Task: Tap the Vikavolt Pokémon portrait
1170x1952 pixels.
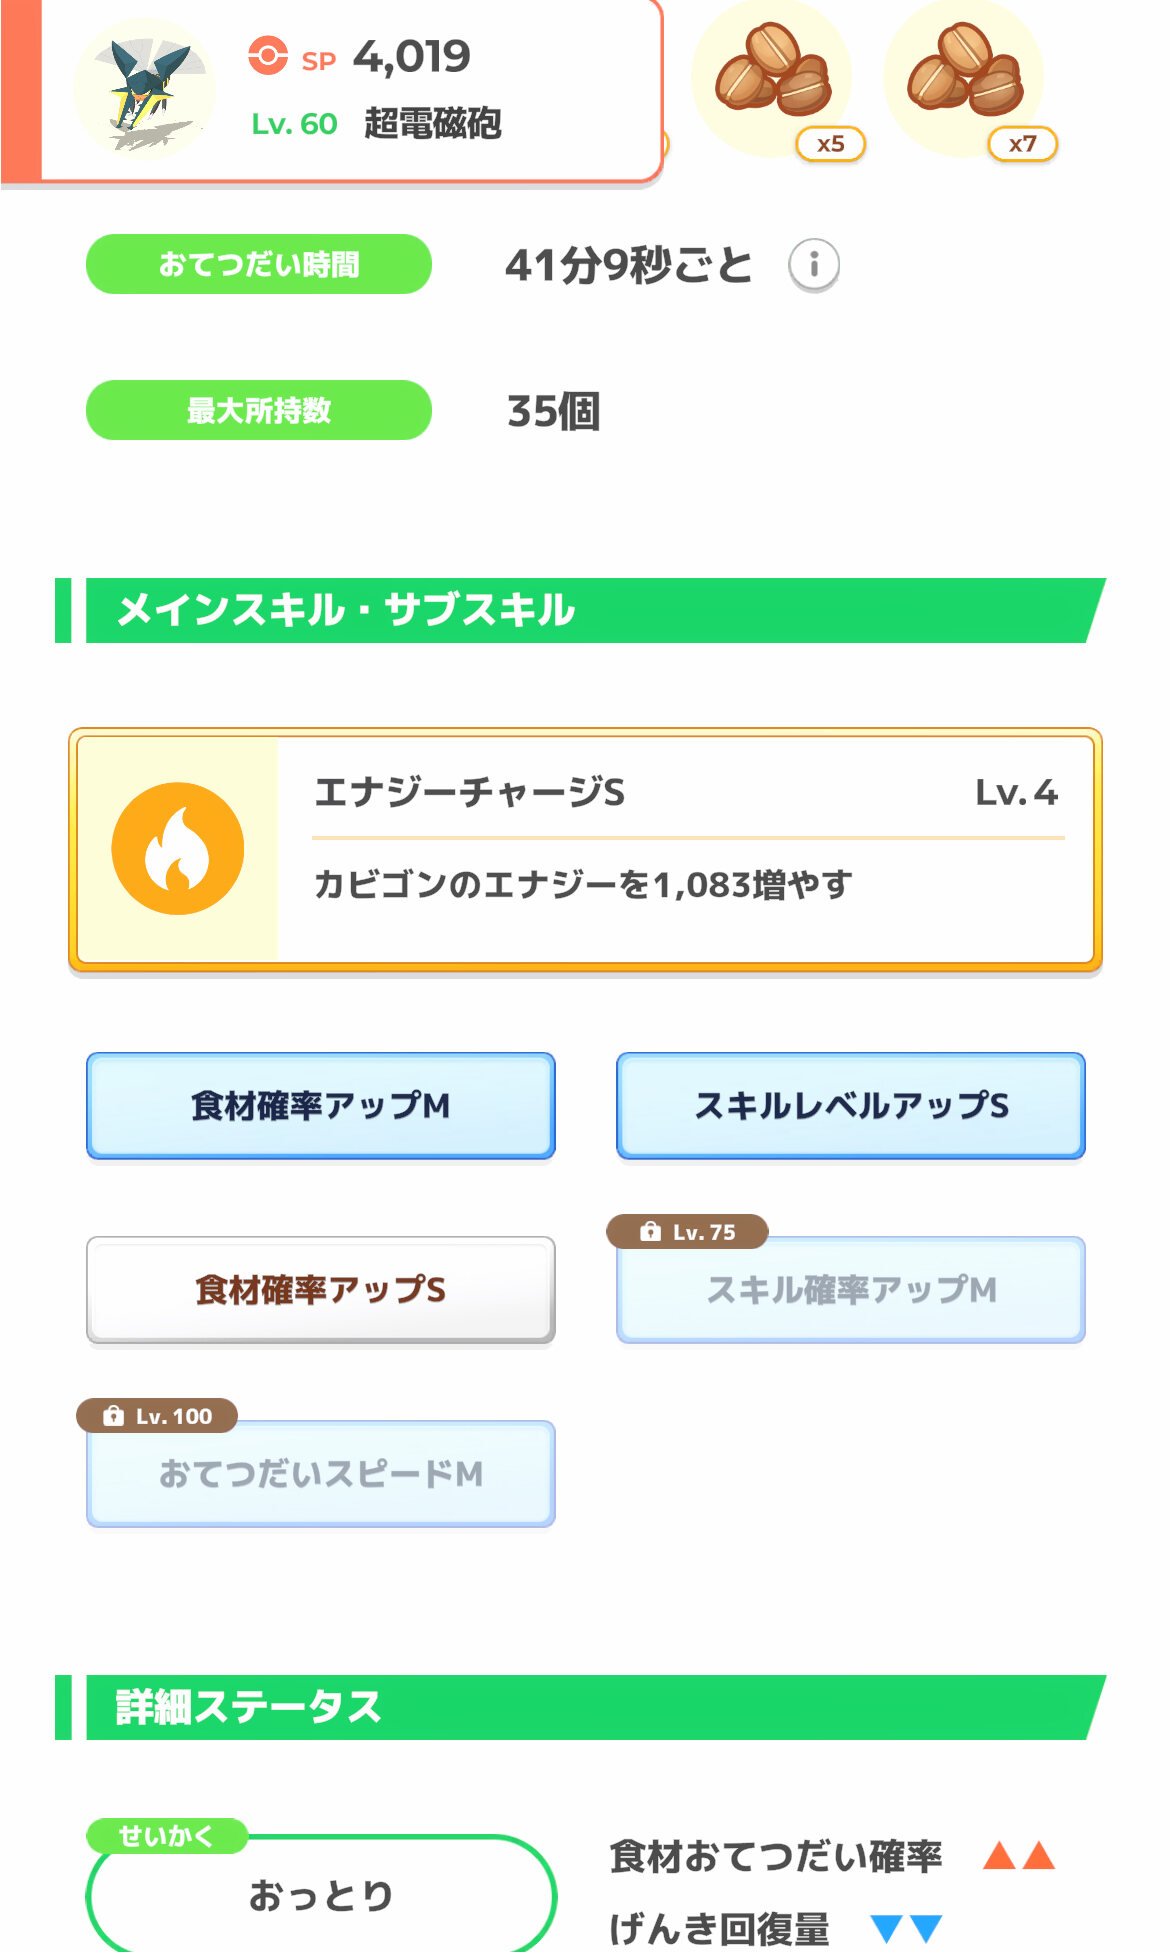Action: 145,90
